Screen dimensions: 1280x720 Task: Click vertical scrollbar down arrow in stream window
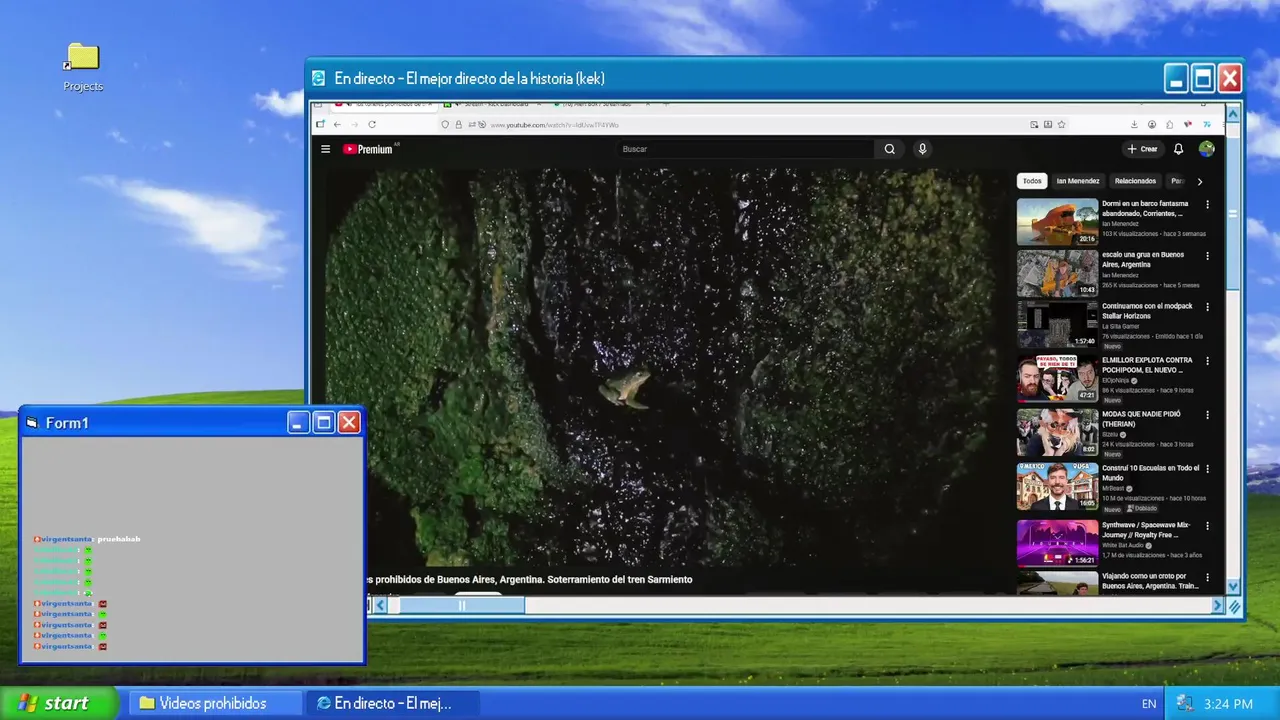(x=1233, y=587)
